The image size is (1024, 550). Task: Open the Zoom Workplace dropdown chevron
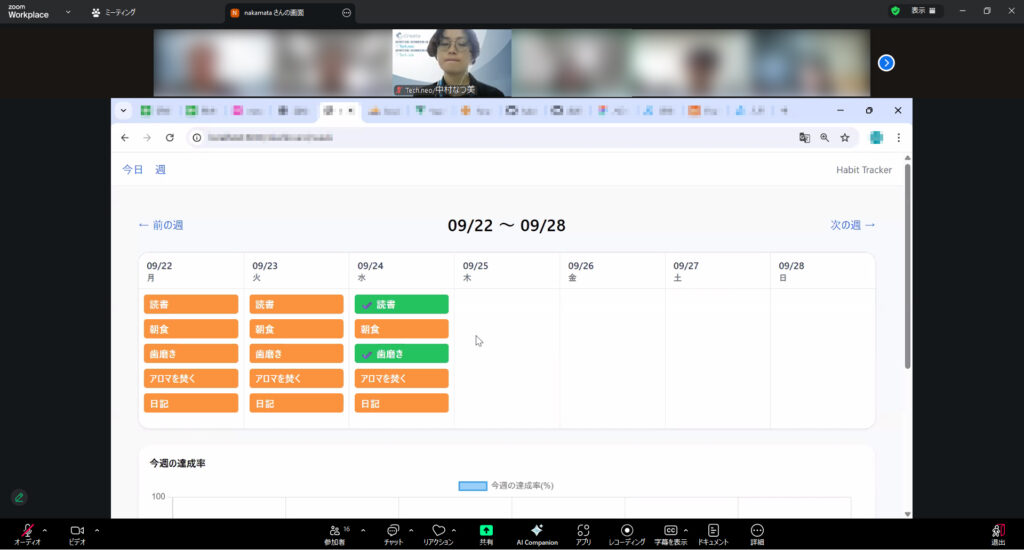68,12
